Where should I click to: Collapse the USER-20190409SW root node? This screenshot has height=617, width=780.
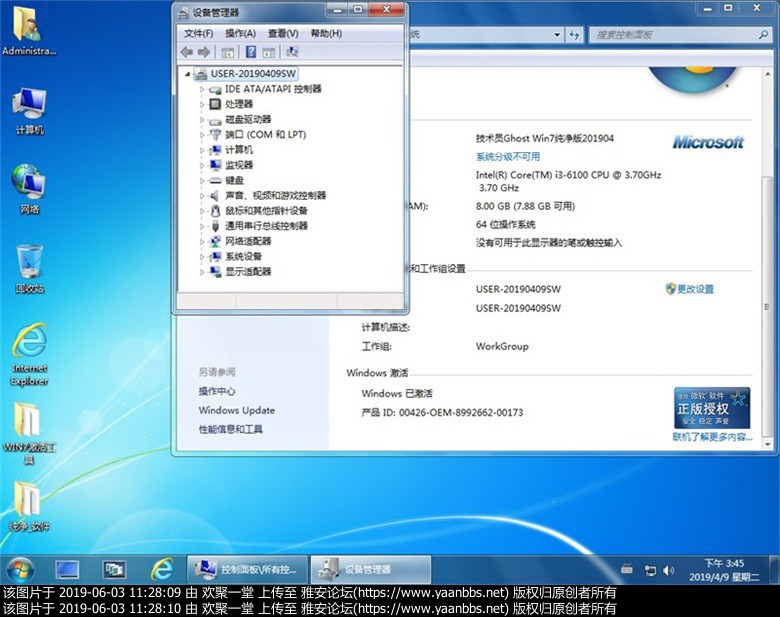pos(188,74)
